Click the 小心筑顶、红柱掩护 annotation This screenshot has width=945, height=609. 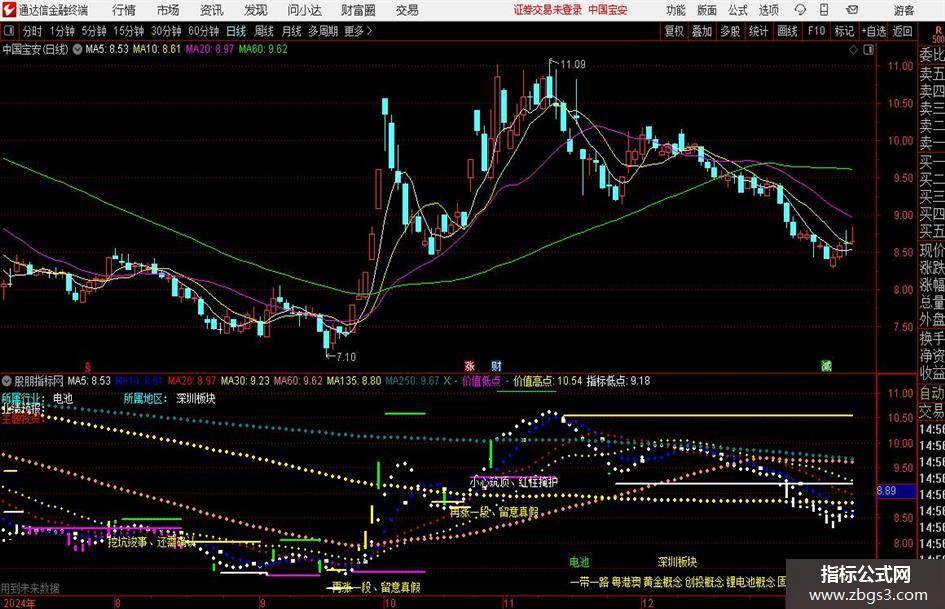[513, 482]
